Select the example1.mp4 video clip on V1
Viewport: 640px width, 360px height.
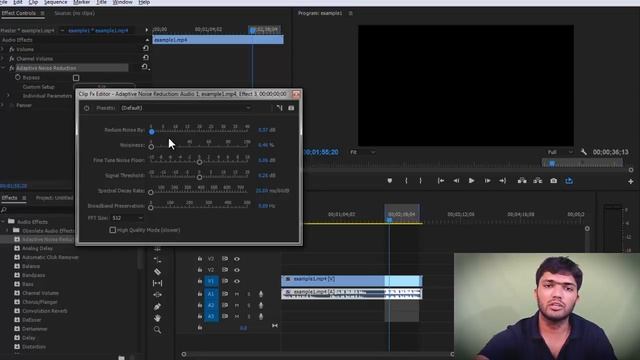coord(352,280)
